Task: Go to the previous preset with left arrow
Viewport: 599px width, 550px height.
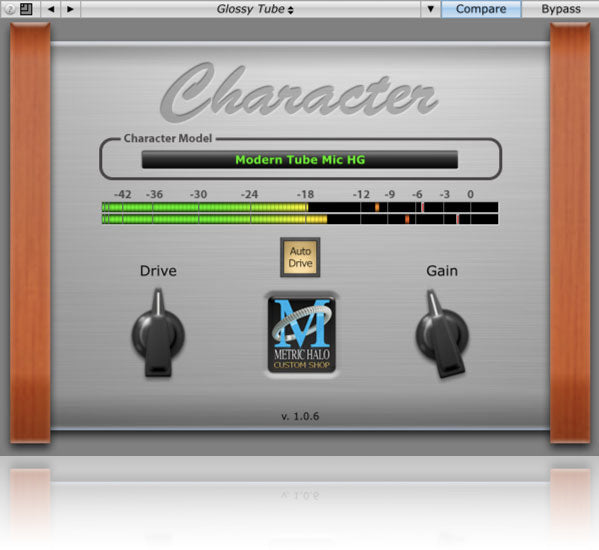Action: click(51, 9)
